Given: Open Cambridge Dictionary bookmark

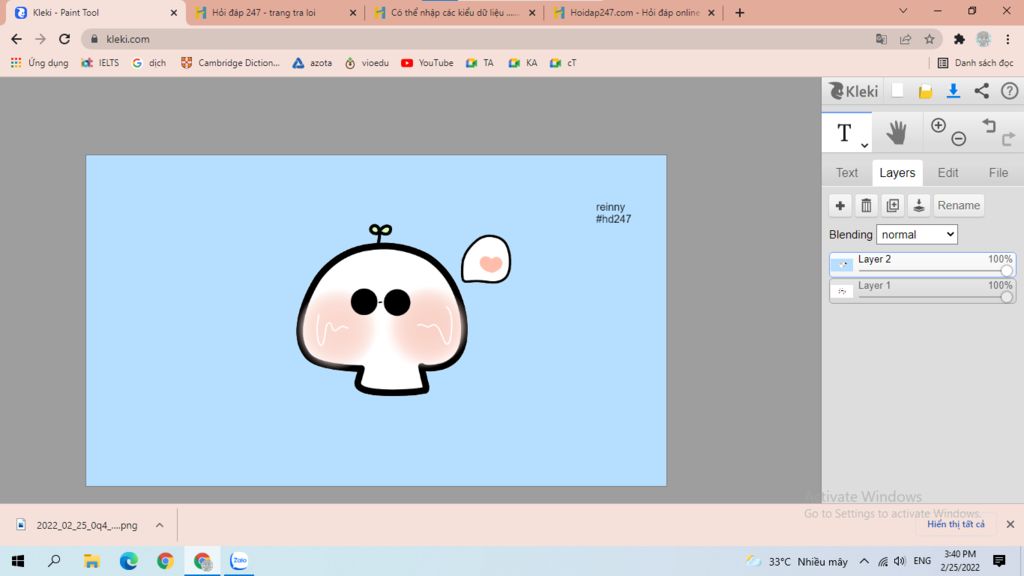Looking at the screenshot, I should coord(230,63).
